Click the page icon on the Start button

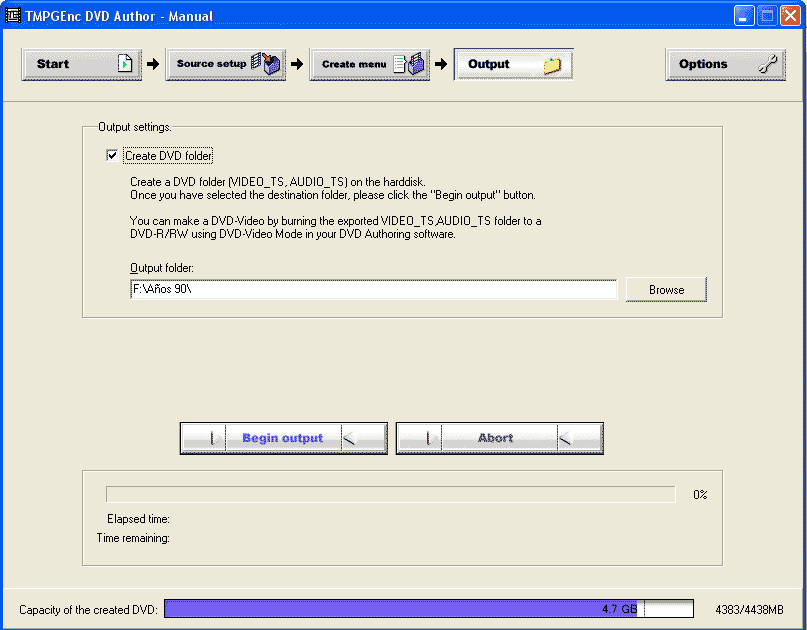(x=125, y=64)
